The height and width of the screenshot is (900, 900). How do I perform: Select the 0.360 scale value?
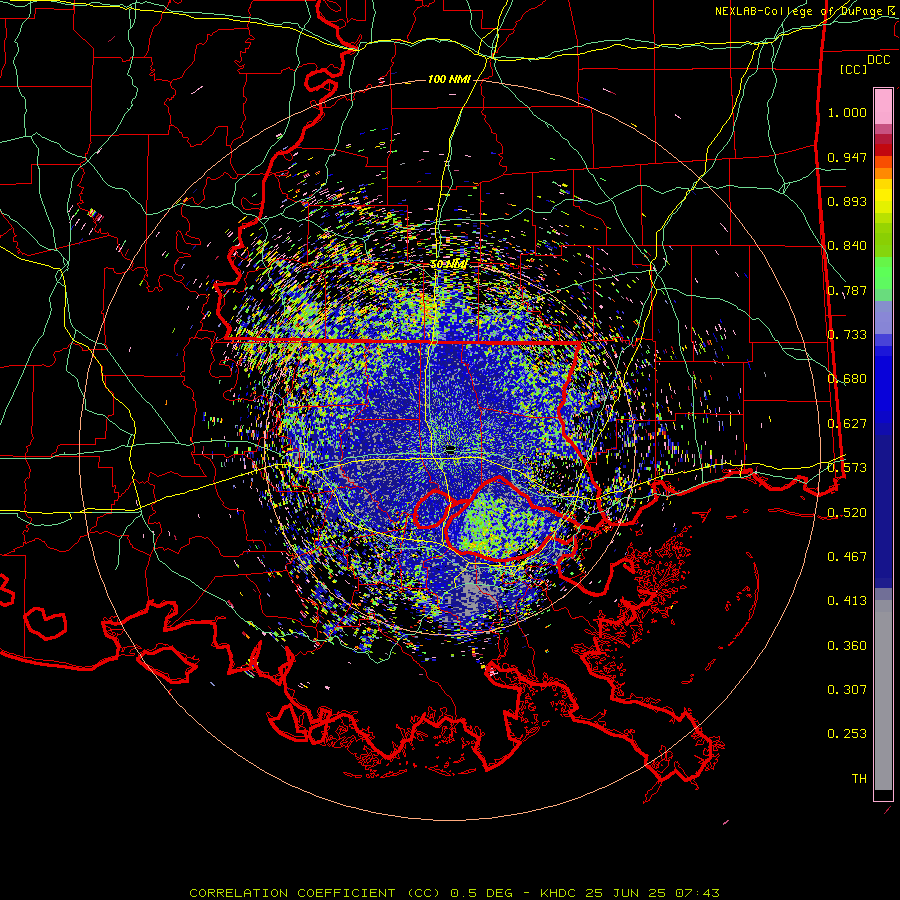[x=847, y=646]
